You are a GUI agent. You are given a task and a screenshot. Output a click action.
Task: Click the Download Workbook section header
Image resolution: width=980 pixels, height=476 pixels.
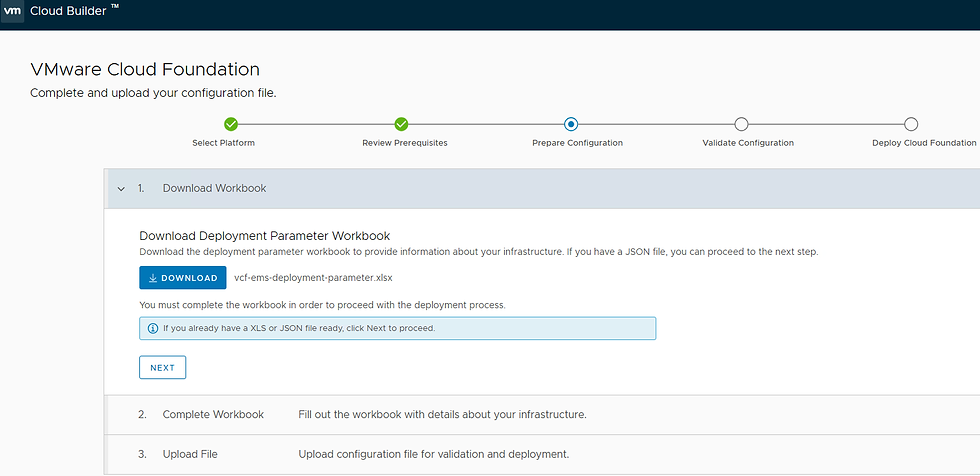(x=214, y=188)
